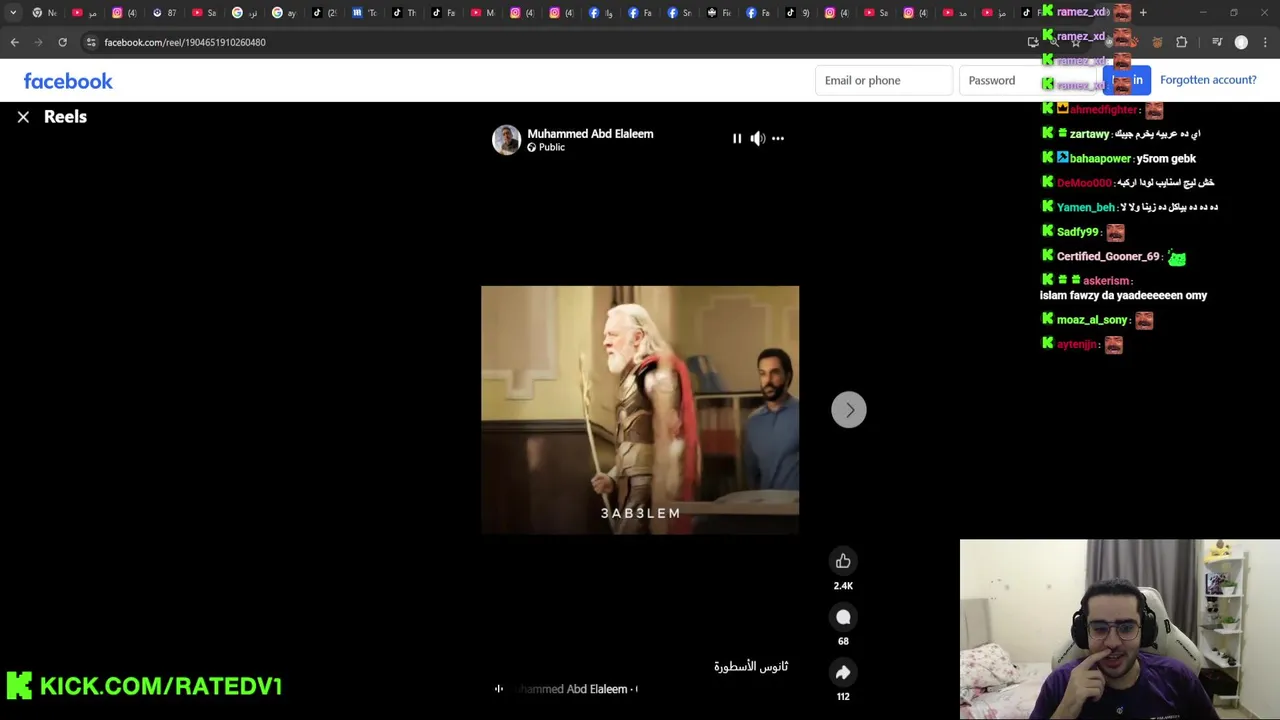Open the Chrome Extensions puzzle icon

point(1182,42)
